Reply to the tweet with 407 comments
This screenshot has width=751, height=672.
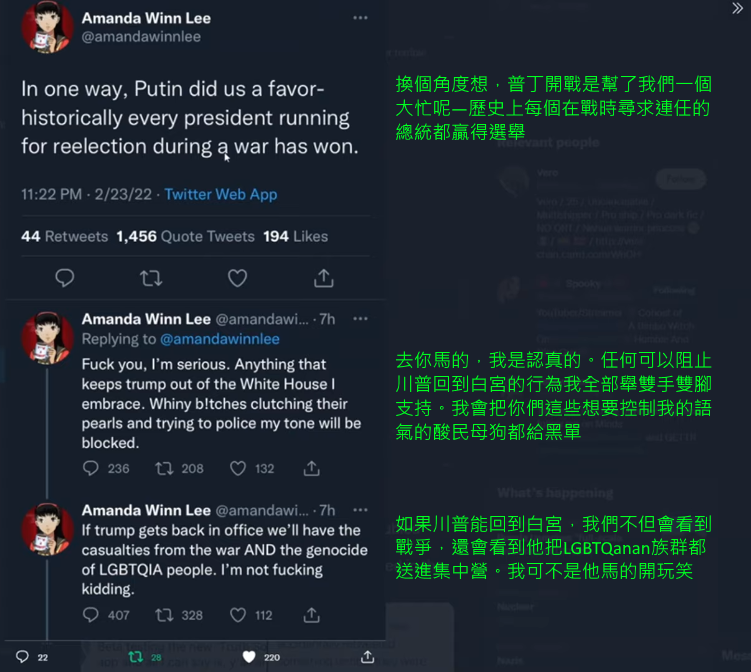(91, 615)
